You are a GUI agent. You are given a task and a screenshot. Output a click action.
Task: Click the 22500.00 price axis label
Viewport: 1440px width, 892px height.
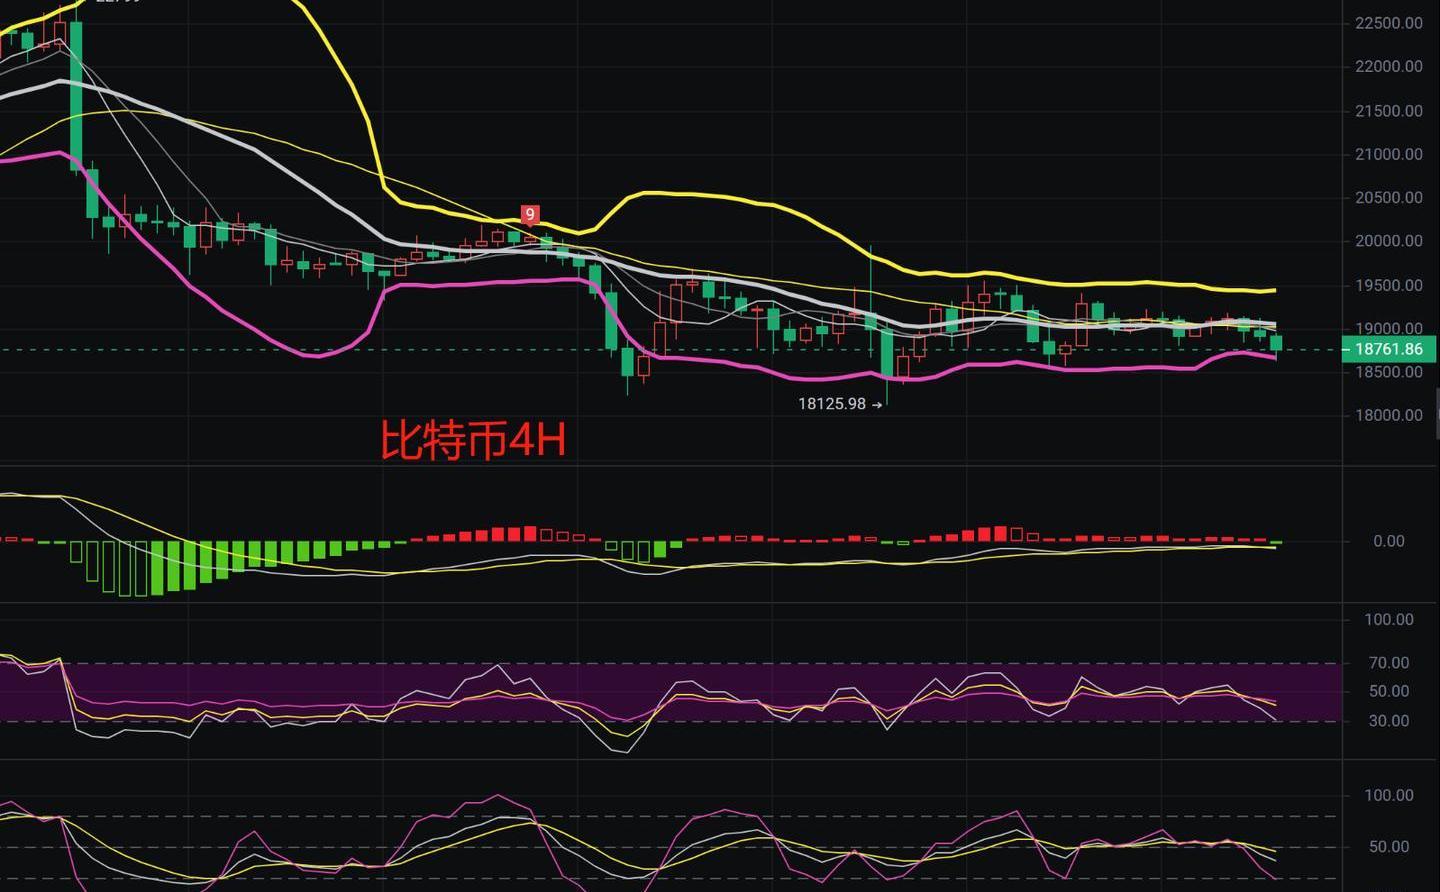coord(1388,23)
